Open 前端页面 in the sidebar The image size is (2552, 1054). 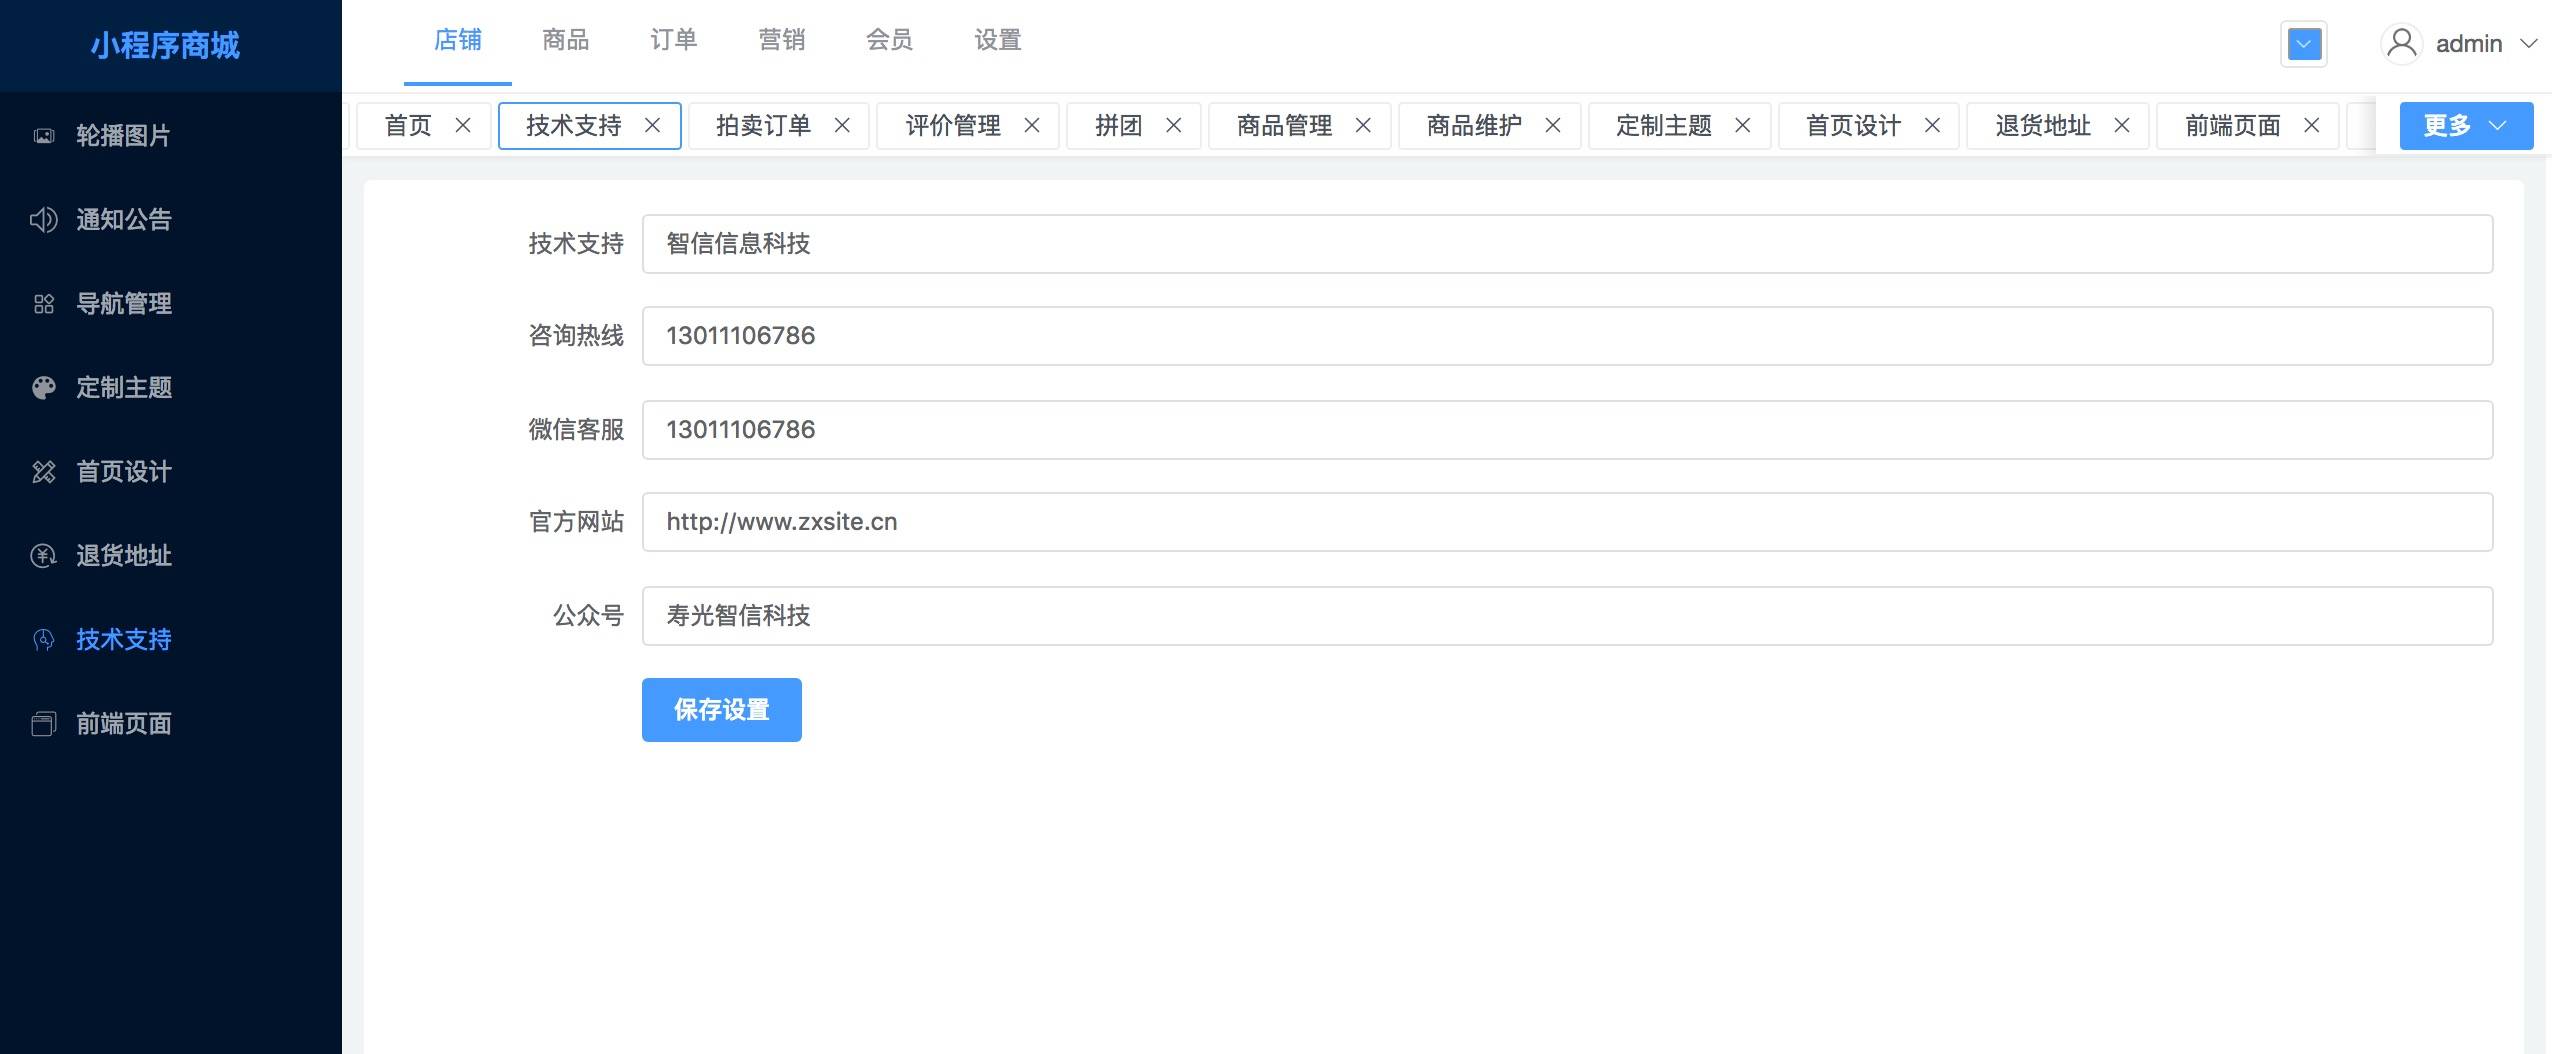(x=171, y=723)
